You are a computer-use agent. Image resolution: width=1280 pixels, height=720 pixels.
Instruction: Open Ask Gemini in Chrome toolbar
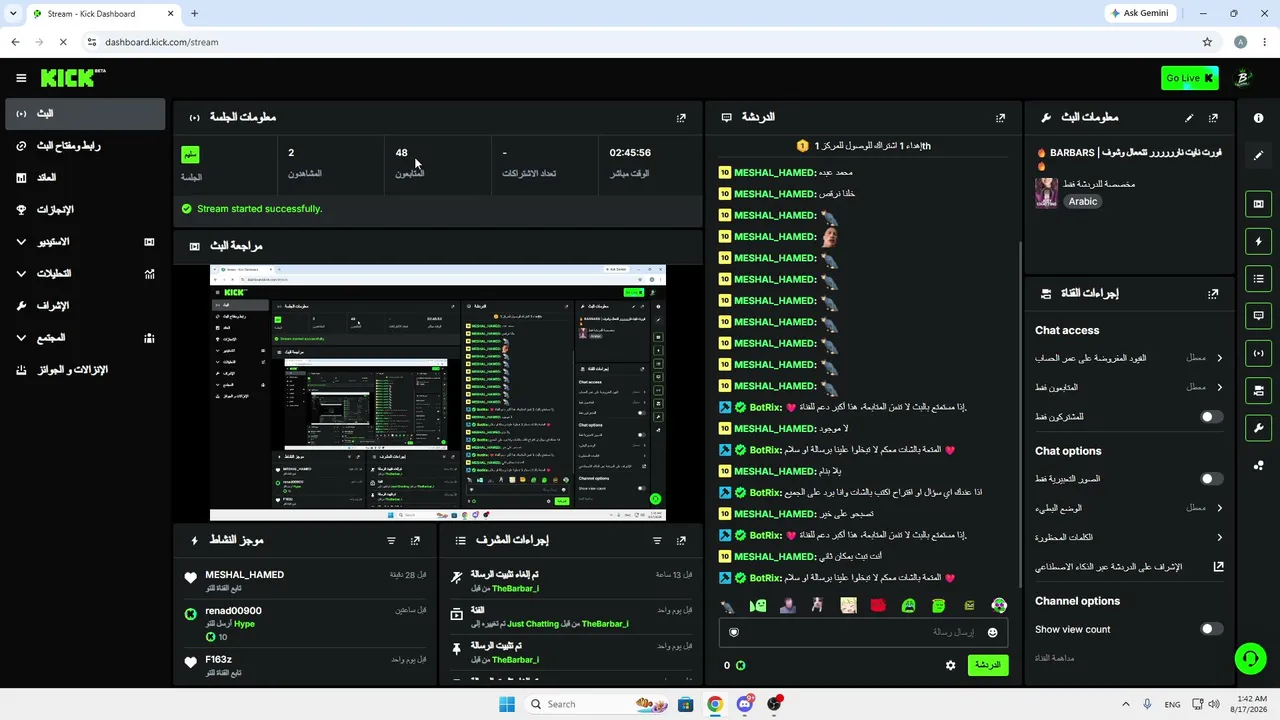(x=1140, y=13)
